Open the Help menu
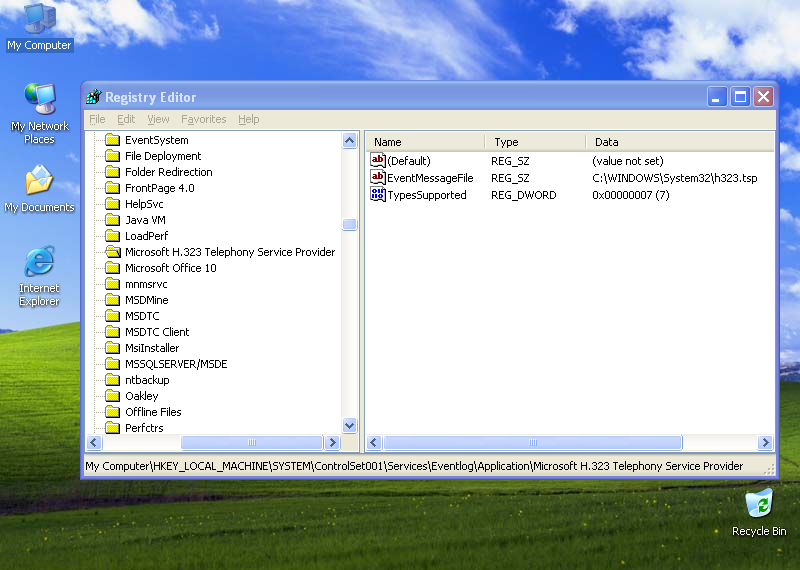 click(x=248, y=119)
